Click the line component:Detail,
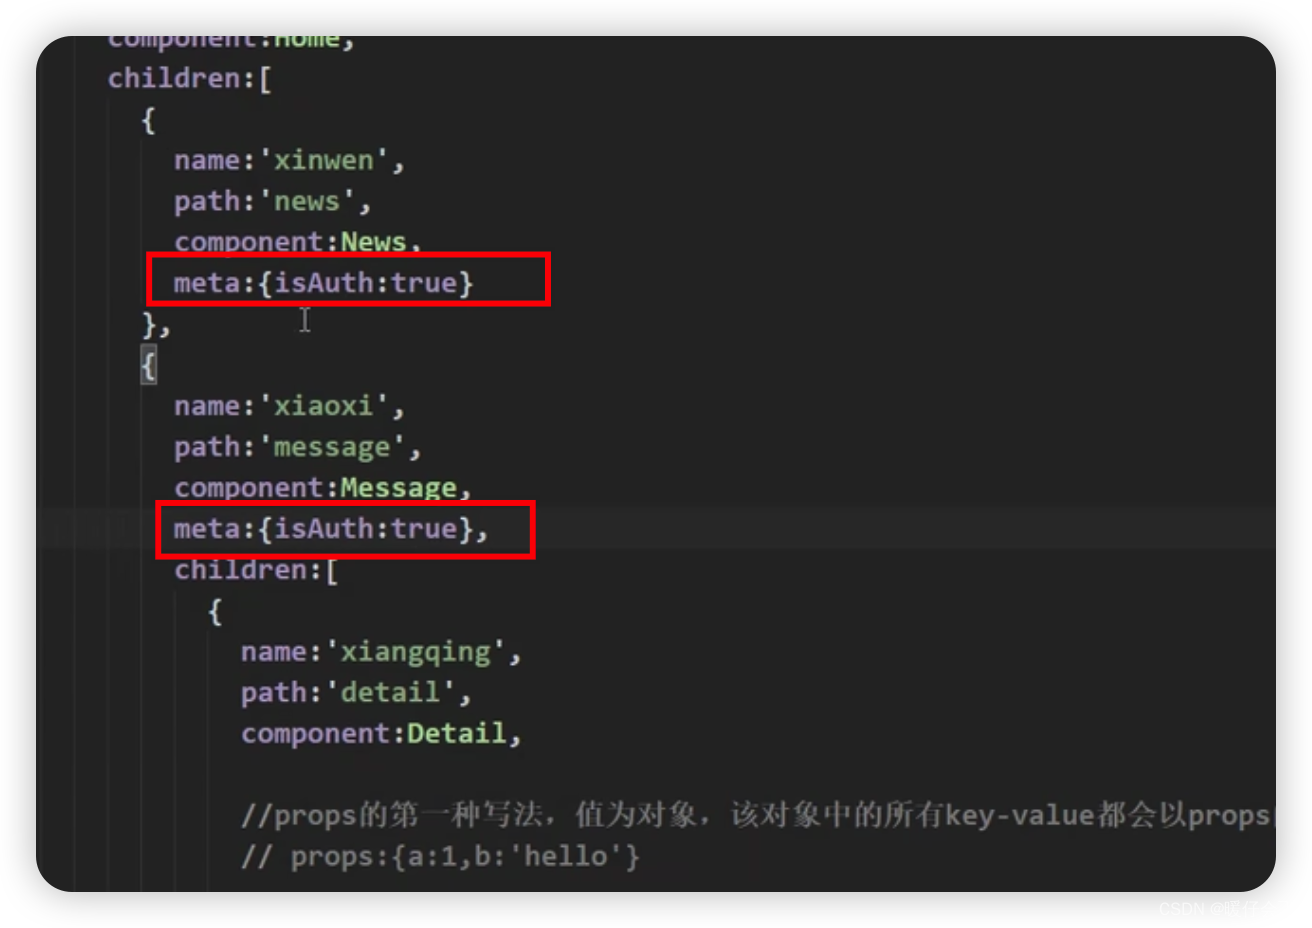Viewport: 1312px width, 928px height. click(x=381, y=734)
